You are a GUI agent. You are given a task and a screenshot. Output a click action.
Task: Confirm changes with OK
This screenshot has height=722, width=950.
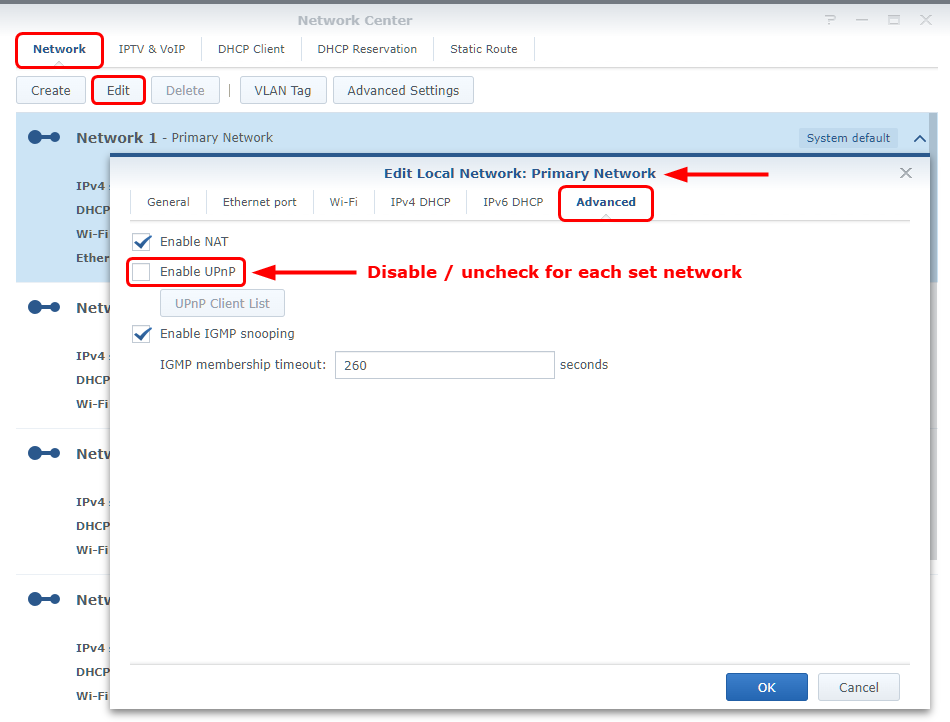(766, 687)
